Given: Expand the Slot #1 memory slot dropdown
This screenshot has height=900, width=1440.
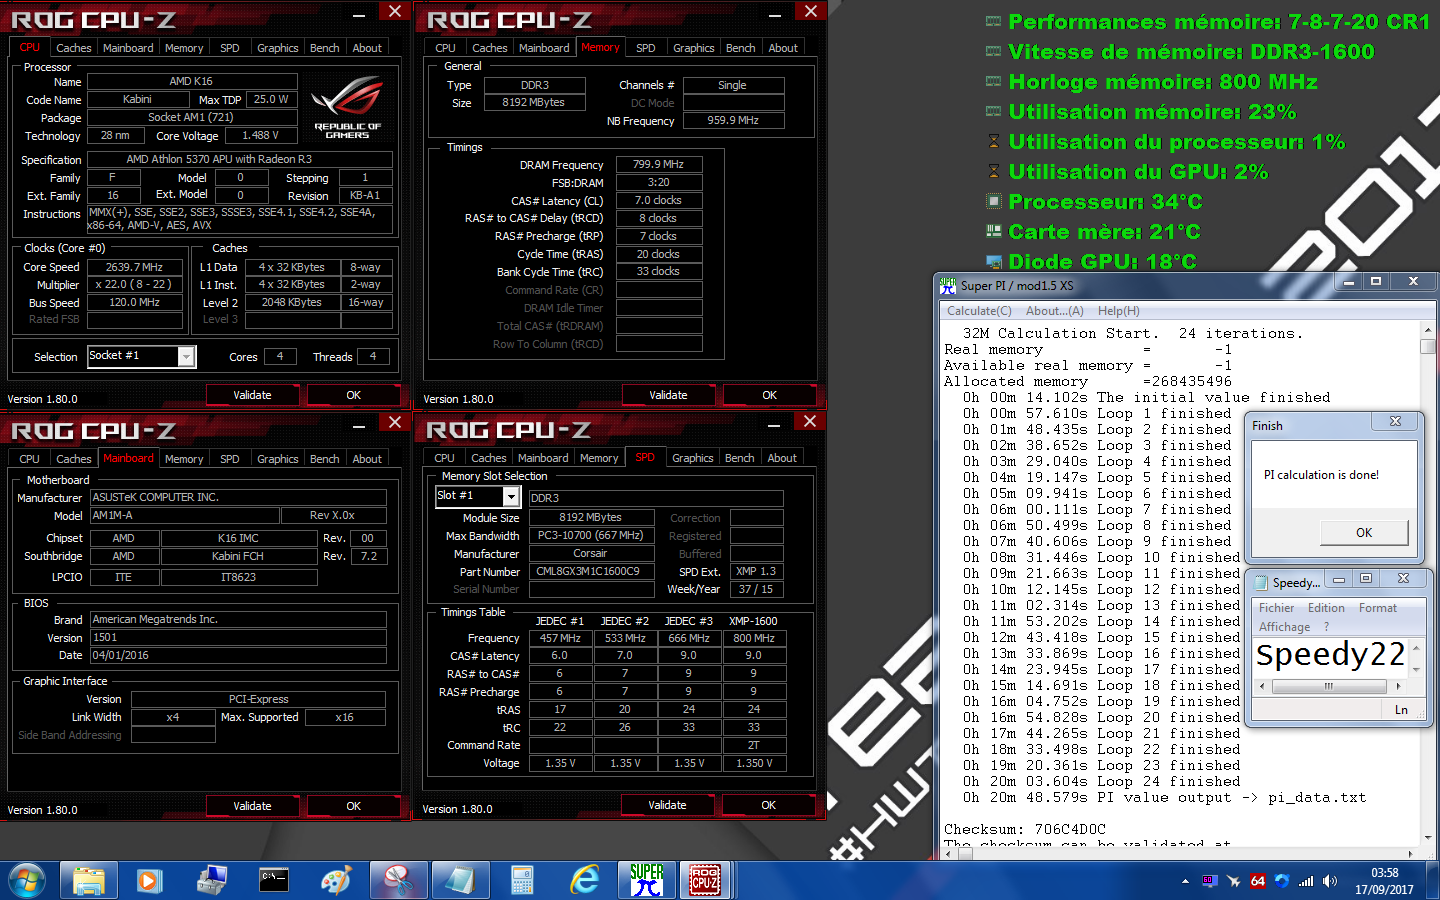Looking at the screenshot, I should click(511, 496).
